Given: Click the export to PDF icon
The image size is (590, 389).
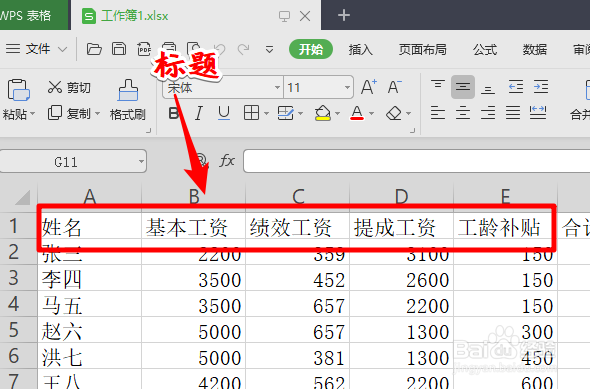Looking at the screenshot, I should 144,49.
